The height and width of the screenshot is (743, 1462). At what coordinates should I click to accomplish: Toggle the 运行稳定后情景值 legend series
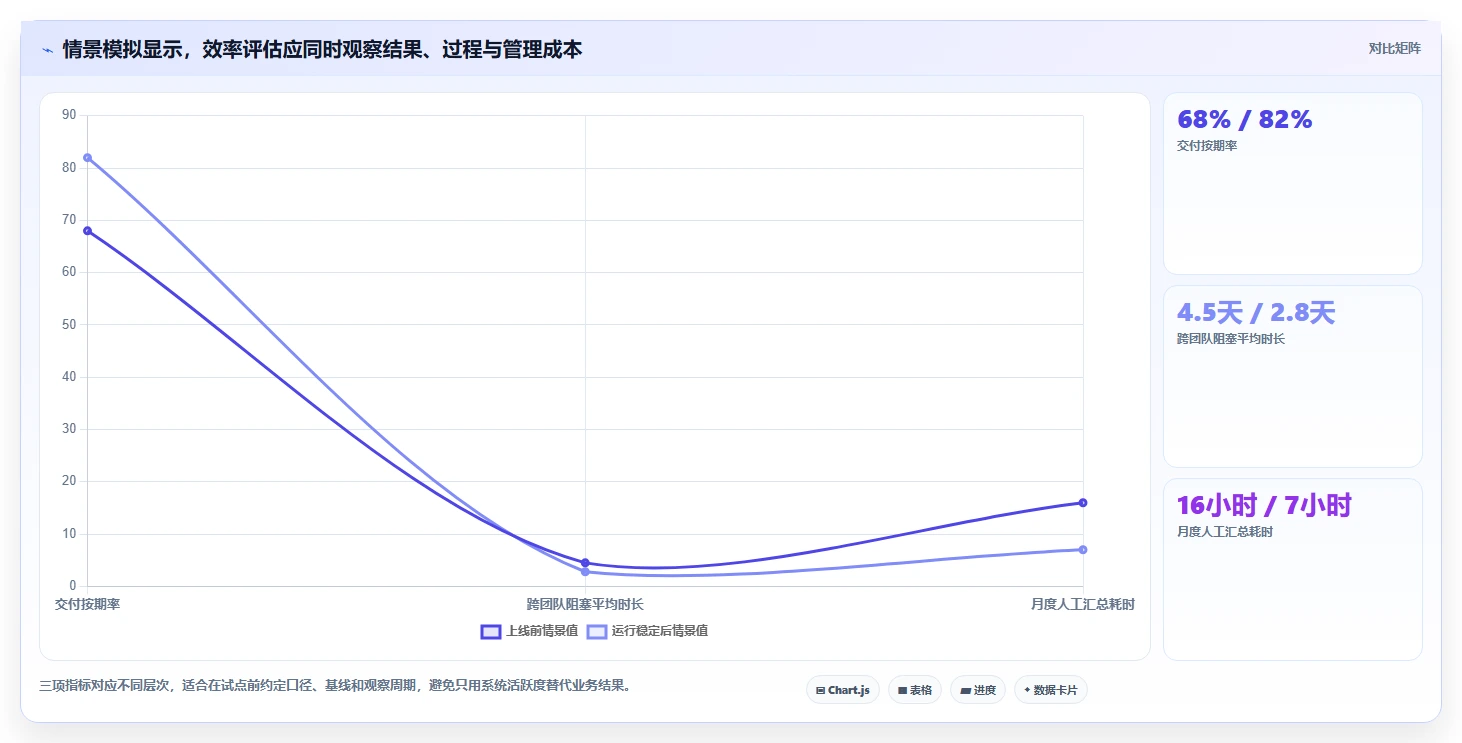(647, 631)
